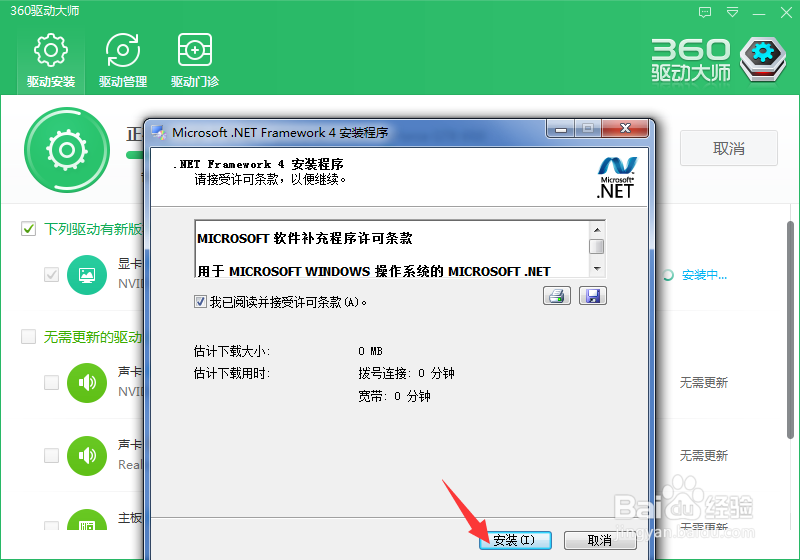800x560 pixels.
Task: Click the 安装(I) button
Action: pyautogui.click(x=515, y=540)
